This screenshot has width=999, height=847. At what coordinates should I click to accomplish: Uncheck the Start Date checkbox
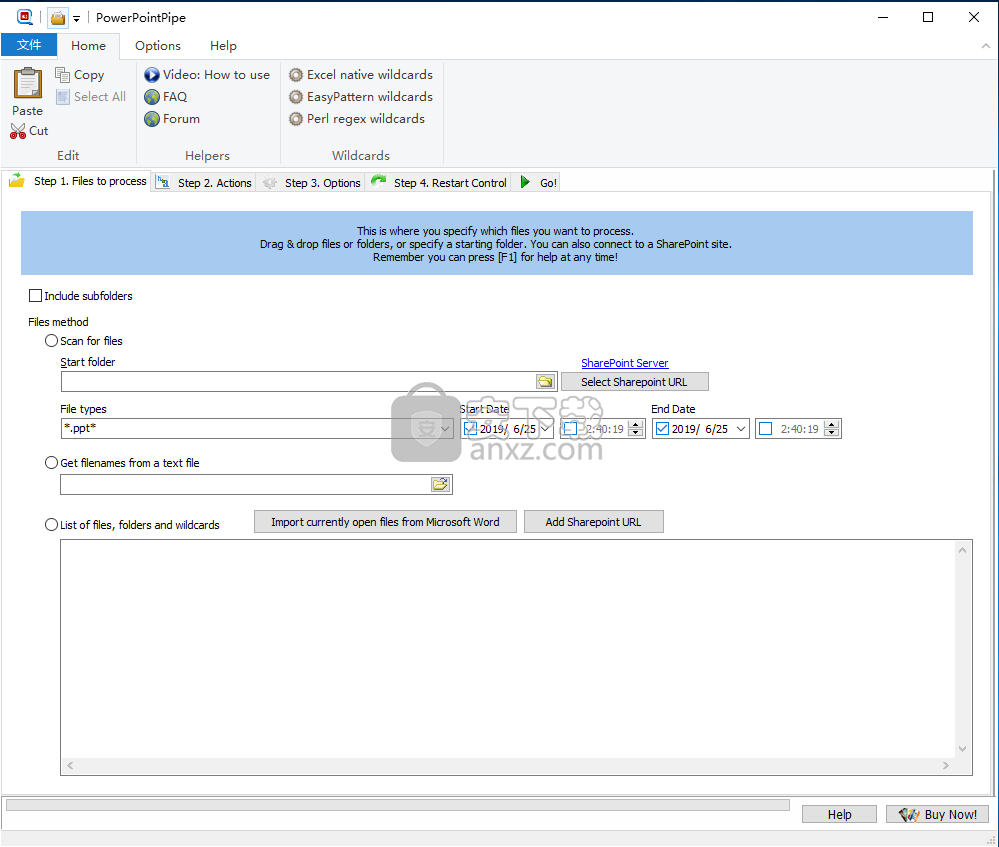click(470, 429)
